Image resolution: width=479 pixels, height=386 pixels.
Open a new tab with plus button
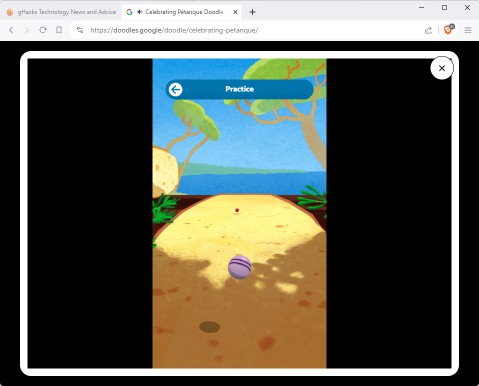click(x=252, y=12)
